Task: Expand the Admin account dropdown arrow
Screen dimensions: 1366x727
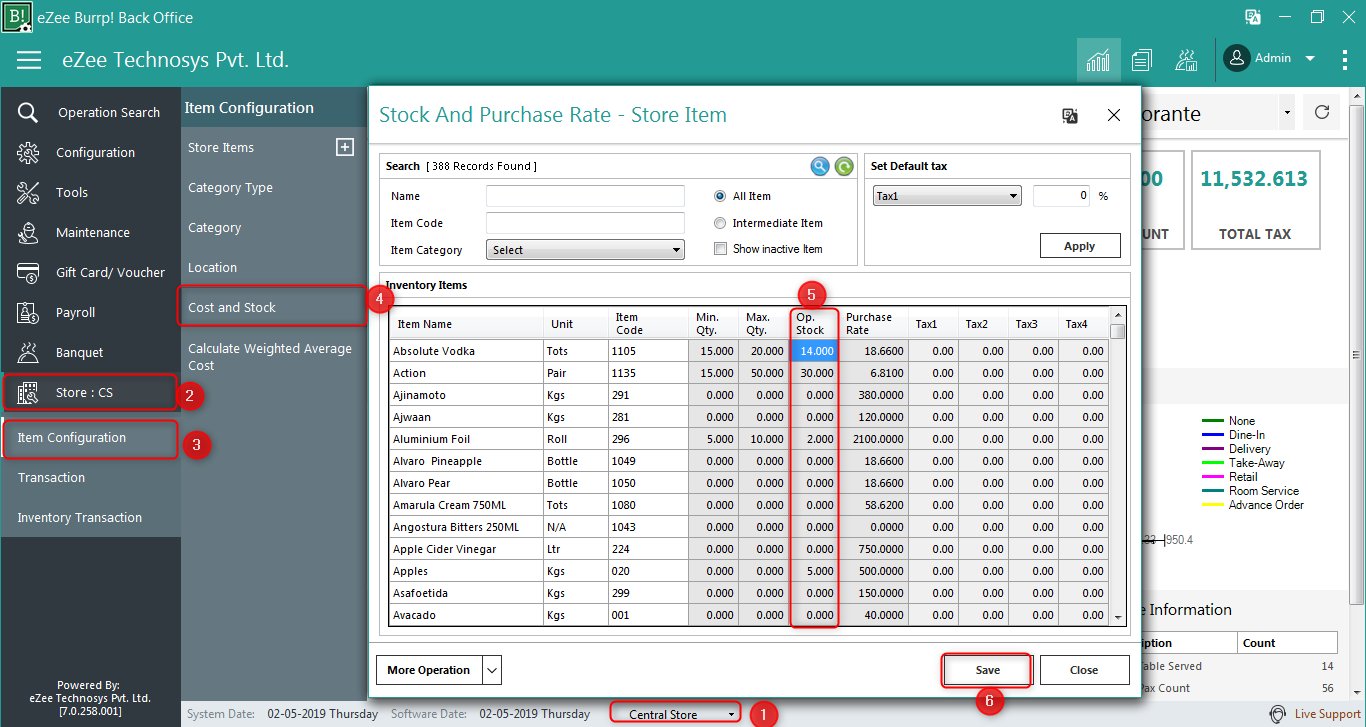Action: (x=1310, y=59)
